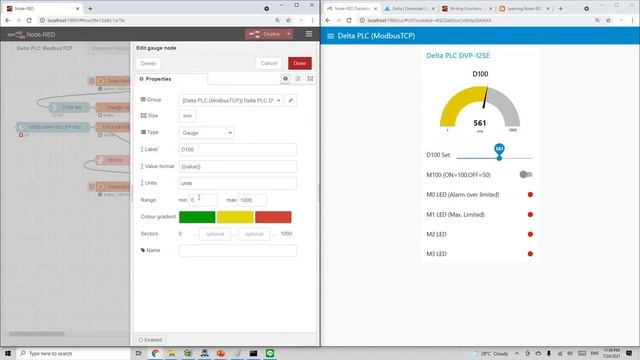The height and width of the screenshot is (360, 640).
Task: Click the Delete button
Action: click(x=148, y=64)
